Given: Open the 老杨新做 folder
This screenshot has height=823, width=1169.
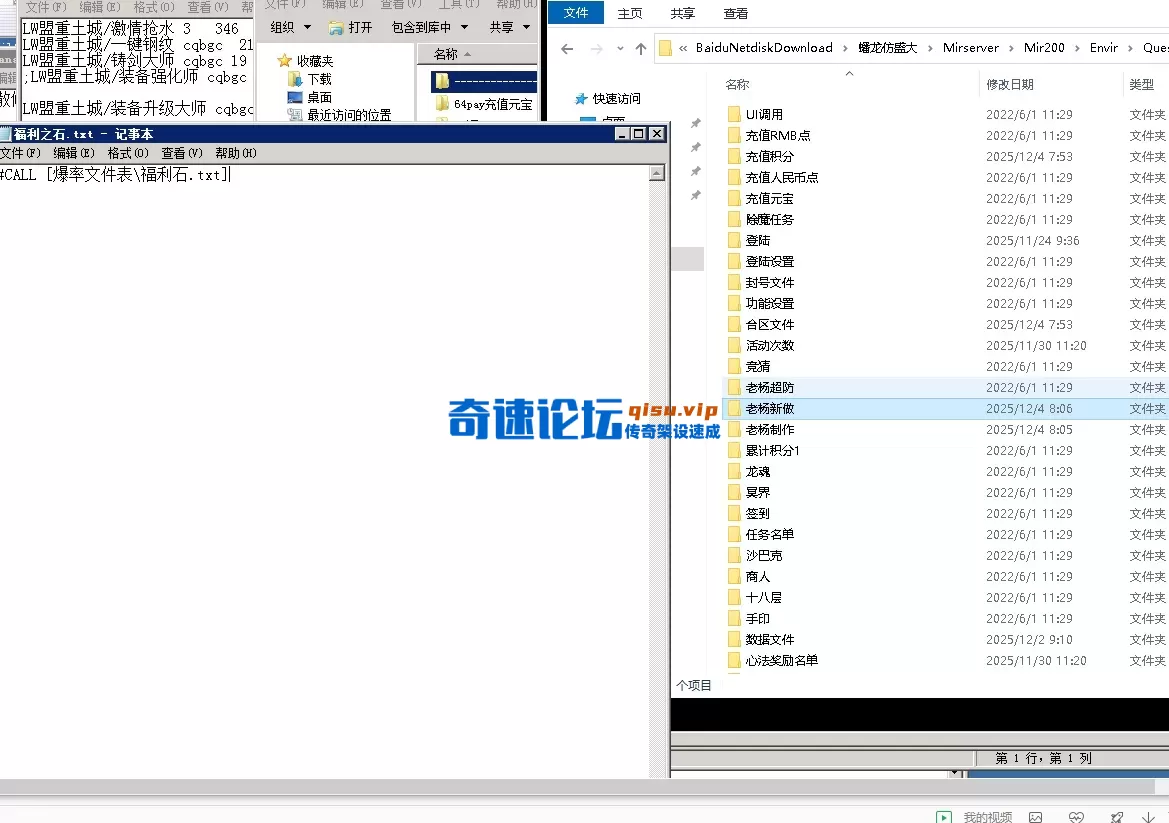Looking at the screenshot, I should (x=770, y=408).
